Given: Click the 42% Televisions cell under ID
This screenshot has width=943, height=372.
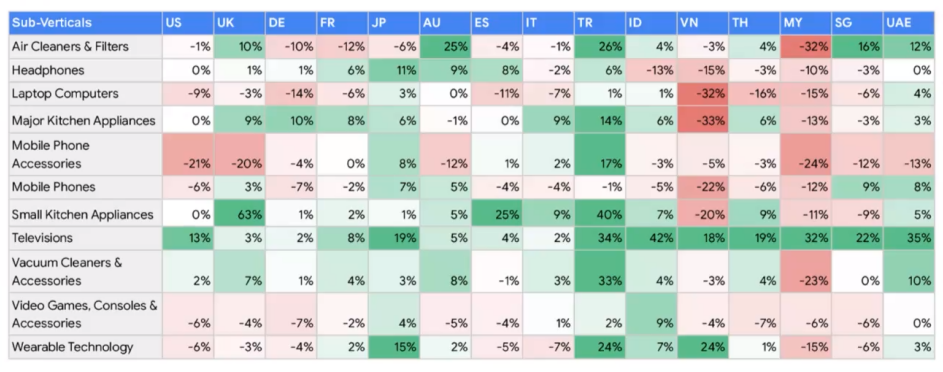Looking at the screenshot, I should pyautogui.click(x=651, y=238).
